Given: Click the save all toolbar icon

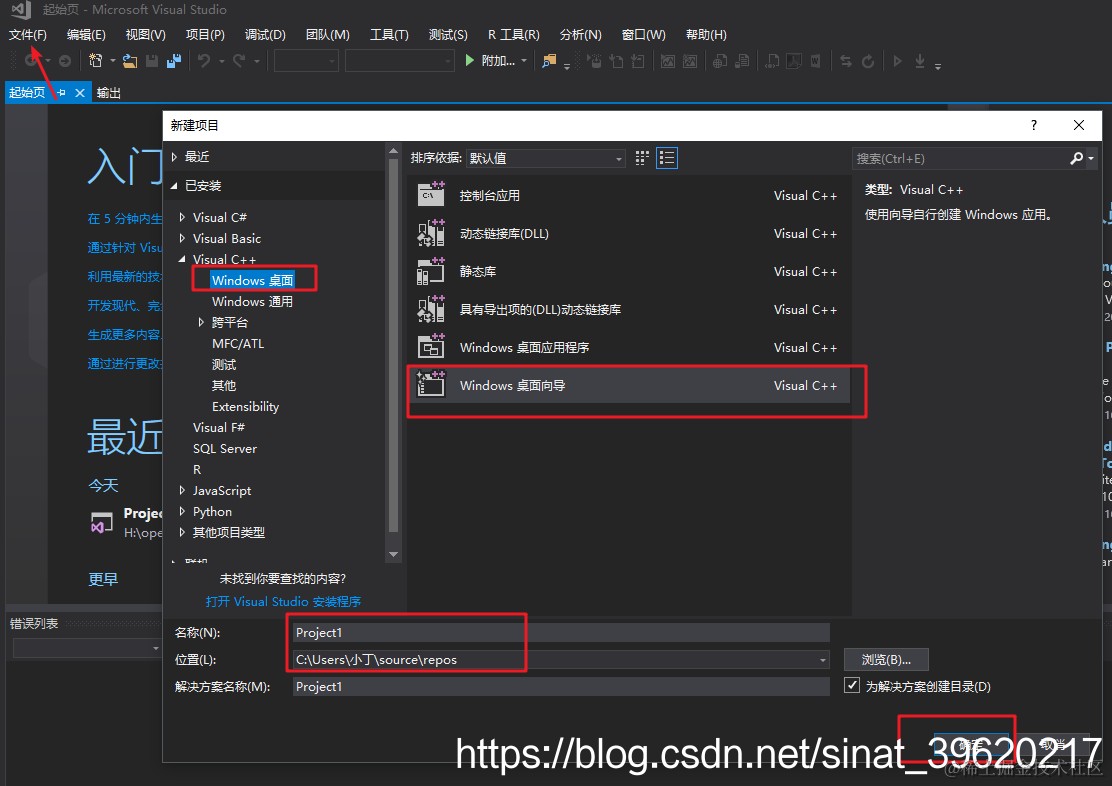Looking at the screenshot, I should coord(174,61).
